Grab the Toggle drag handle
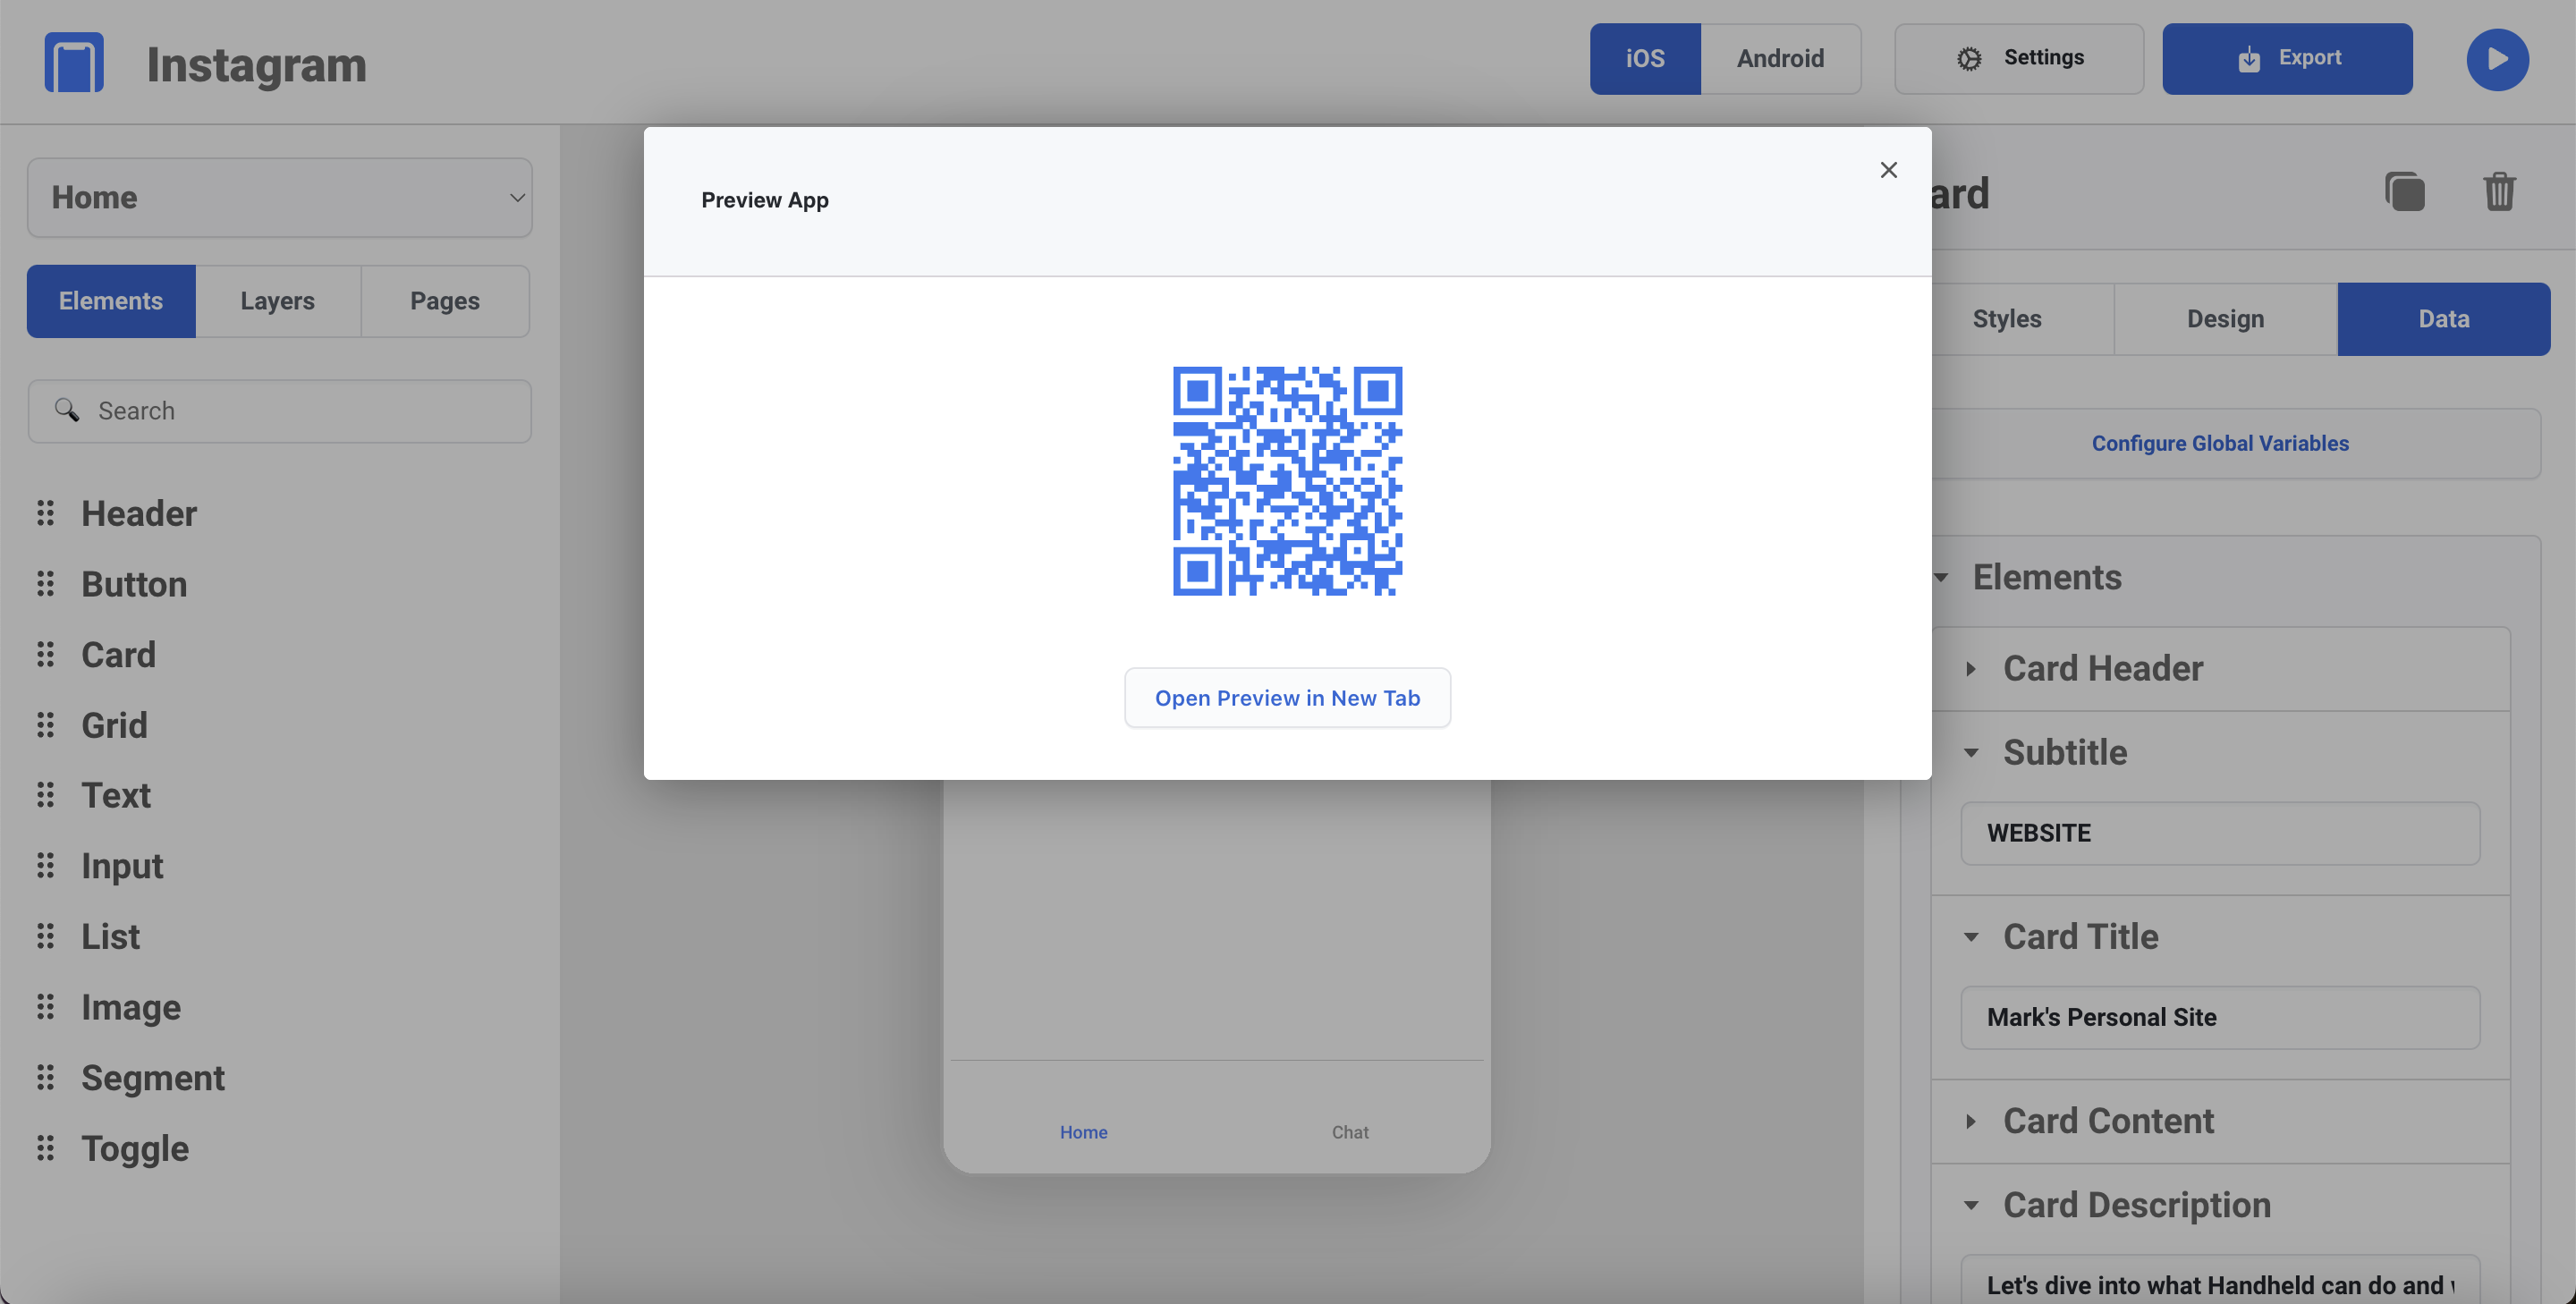The width and height of the screenshot is (2576, 1304). pos(45,1148)
